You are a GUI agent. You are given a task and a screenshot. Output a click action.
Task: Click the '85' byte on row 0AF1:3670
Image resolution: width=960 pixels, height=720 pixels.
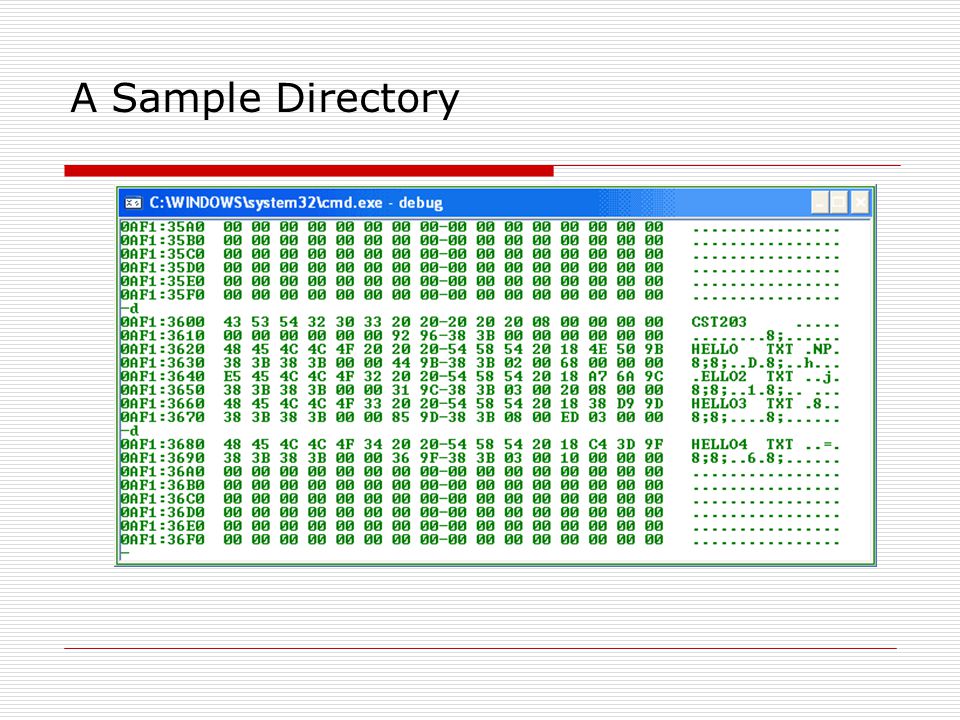coord(401,417)
